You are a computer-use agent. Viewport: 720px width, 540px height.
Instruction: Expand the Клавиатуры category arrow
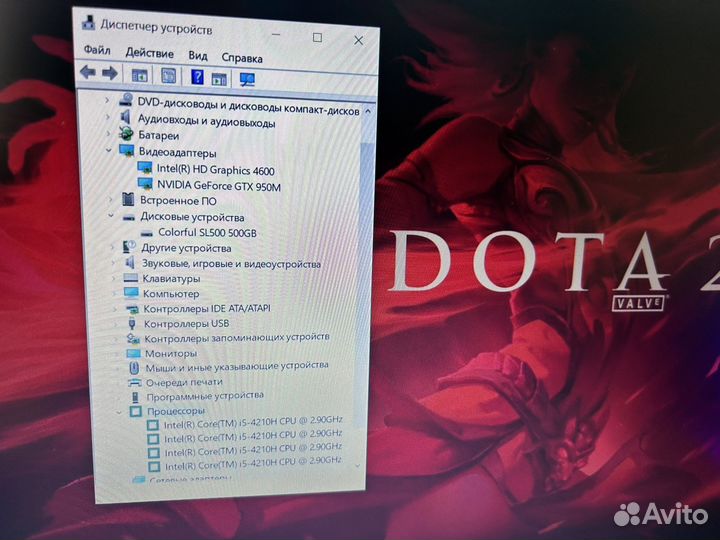tap(114, 278)
